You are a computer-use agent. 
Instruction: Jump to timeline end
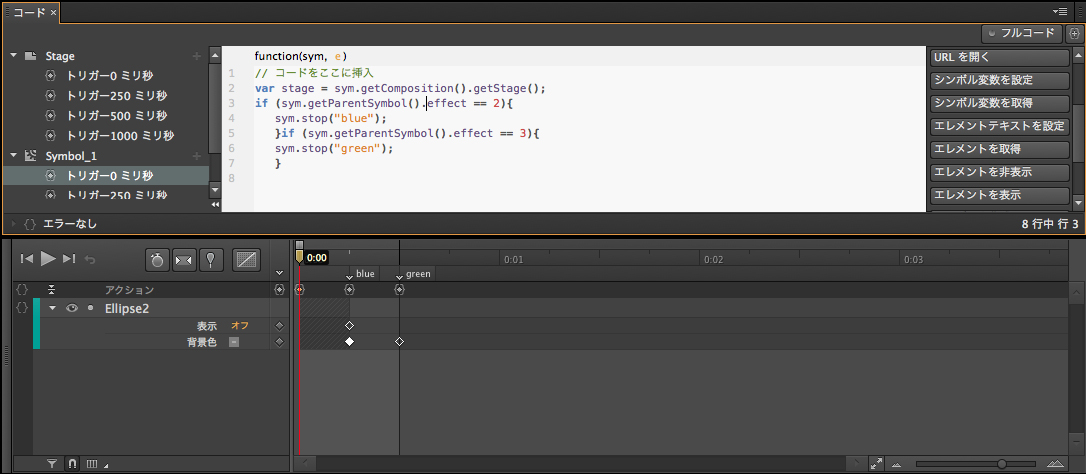click(x=69, y=258)
